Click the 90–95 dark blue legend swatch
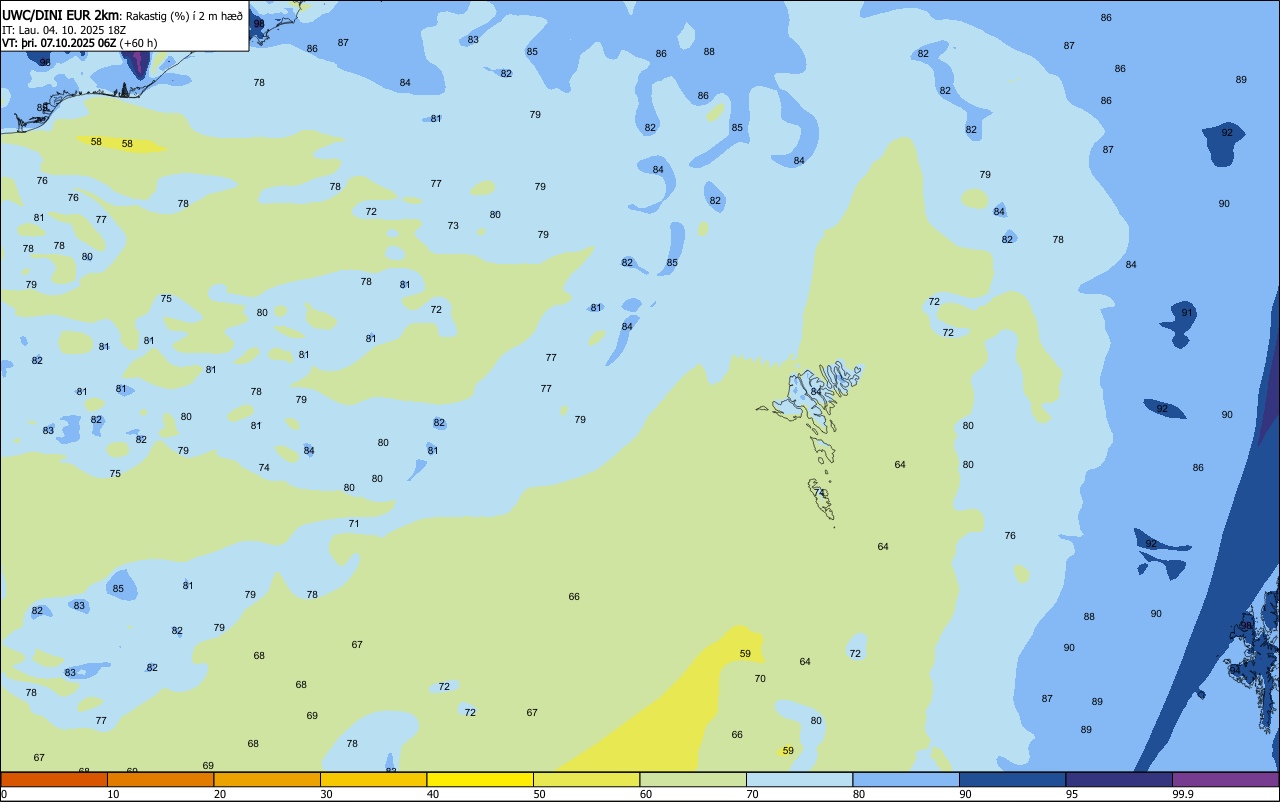The height and width of the screenshot is (802, 1280). click(x=1012, y=779)
